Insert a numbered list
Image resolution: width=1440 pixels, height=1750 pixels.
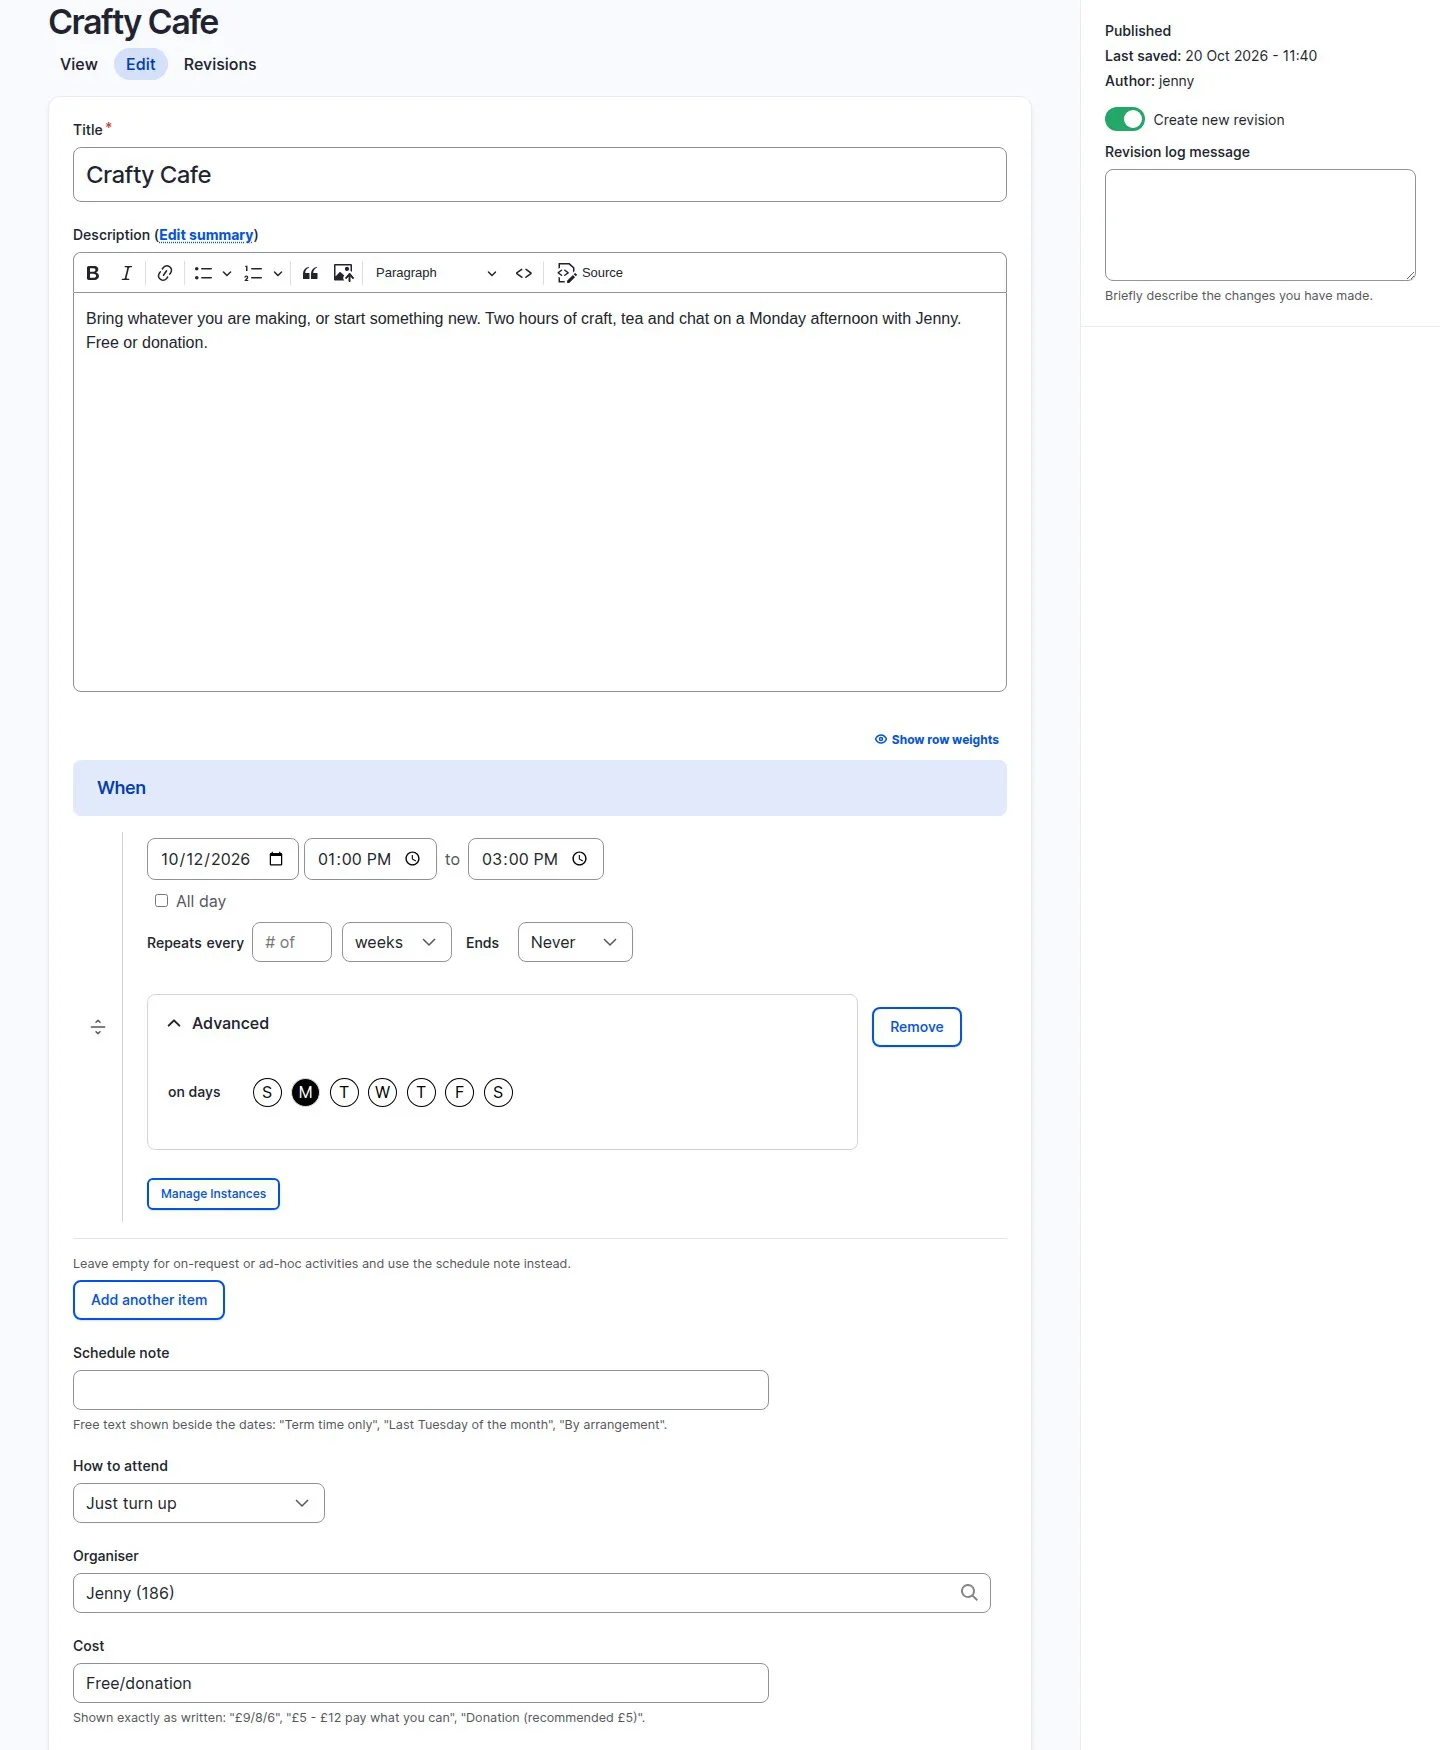(253, 273)
